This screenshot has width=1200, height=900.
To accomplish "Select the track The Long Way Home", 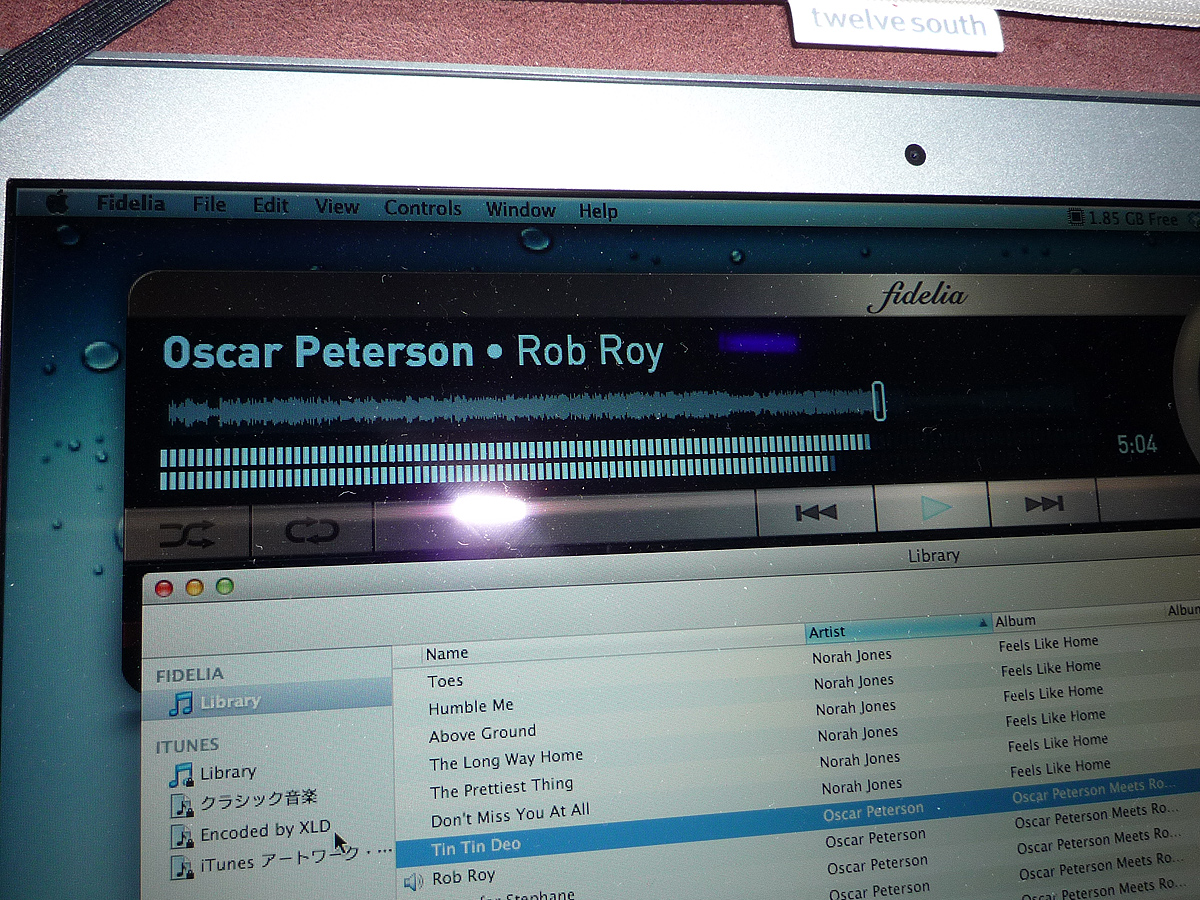I will tap(506, 760).
